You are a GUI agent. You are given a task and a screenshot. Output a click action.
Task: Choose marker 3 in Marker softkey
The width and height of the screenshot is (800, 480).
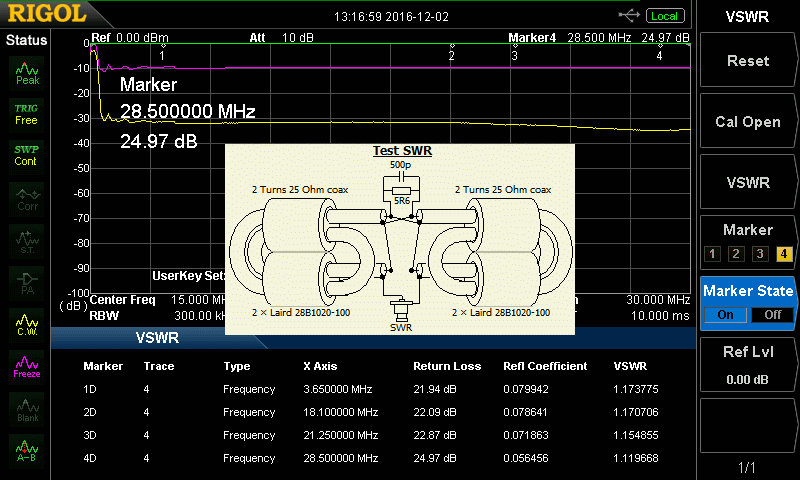point(760,254)
